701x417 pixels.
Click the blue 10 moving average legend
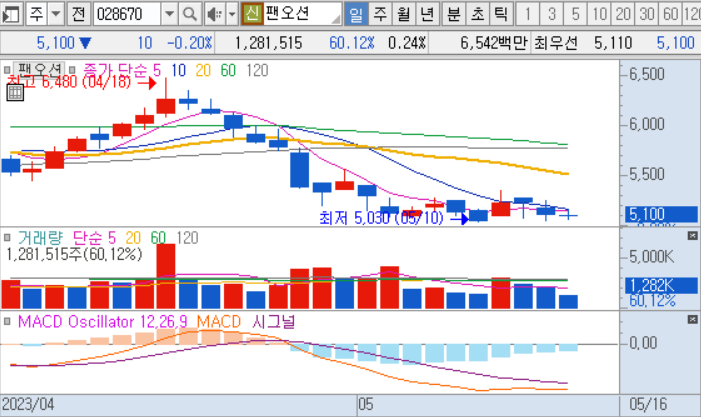(x=178, y=70)
